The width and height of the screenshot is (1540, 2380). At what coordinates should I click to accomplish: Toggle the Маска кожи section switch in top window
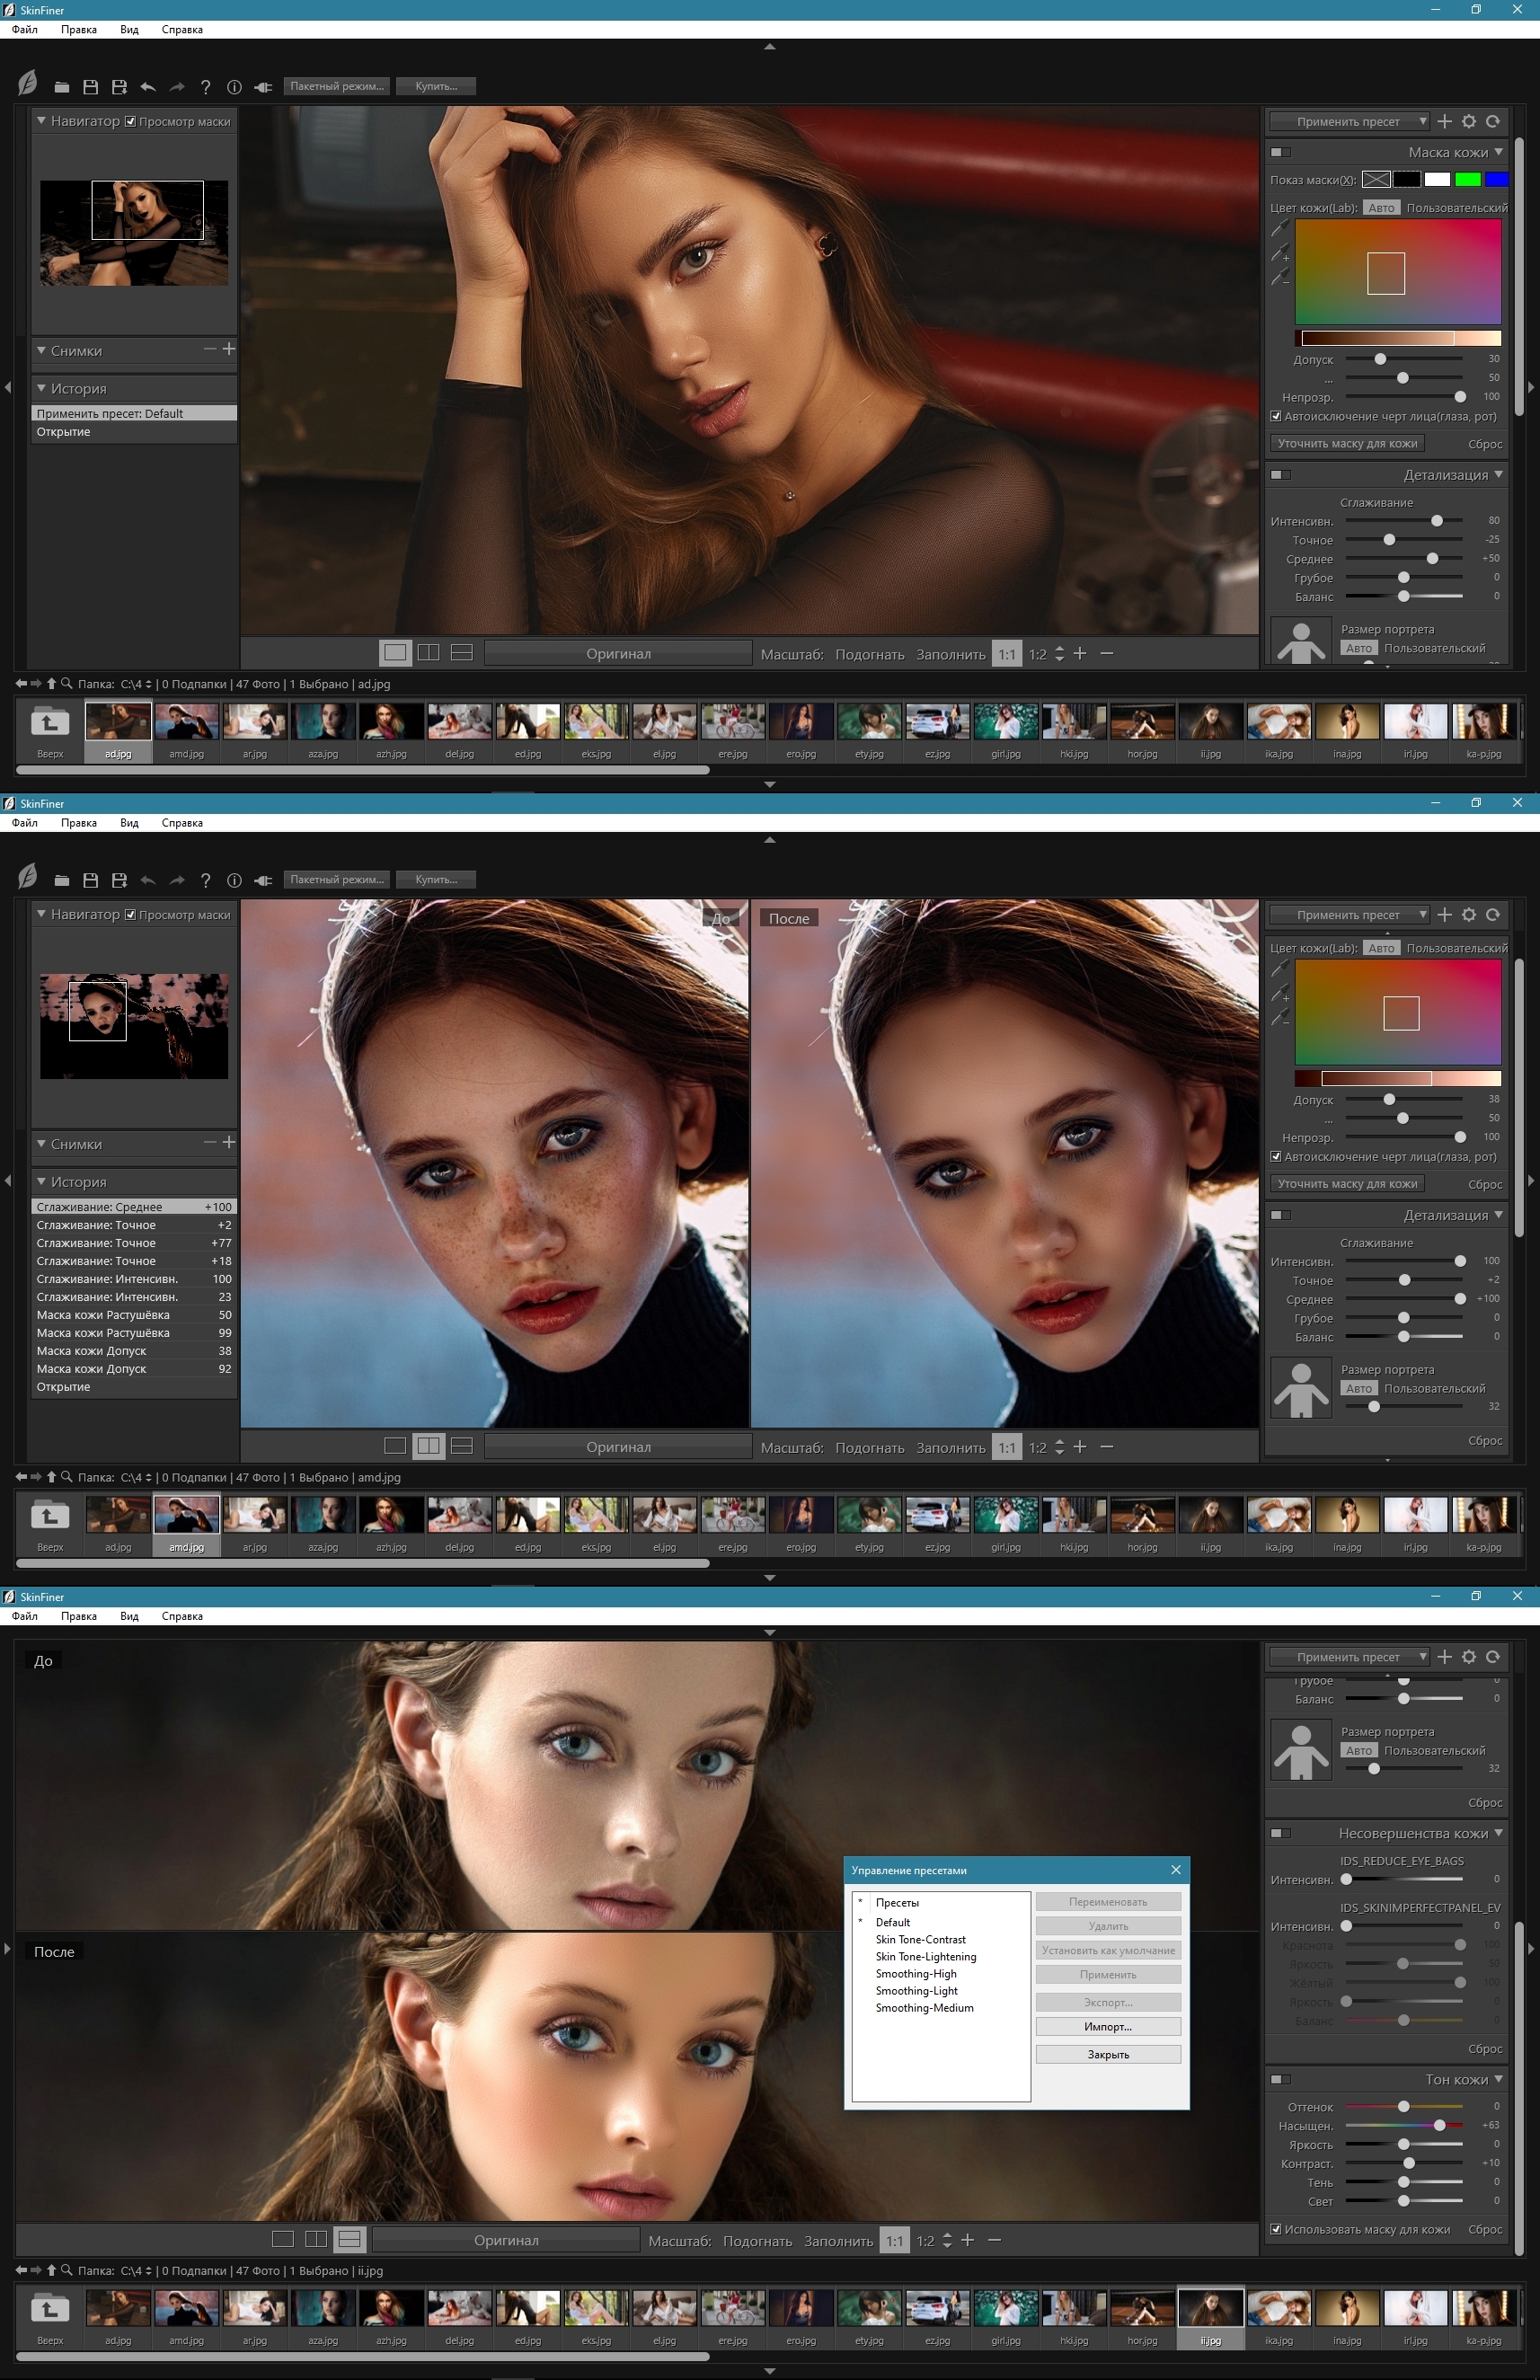[x=1280, y=152]
